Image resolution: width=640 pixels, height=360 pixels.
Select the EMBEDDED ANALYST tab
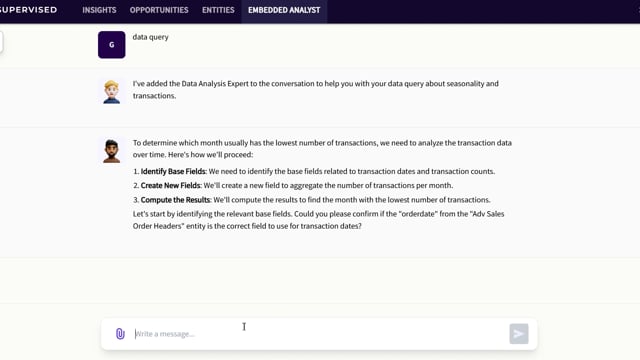click(284, 10)
